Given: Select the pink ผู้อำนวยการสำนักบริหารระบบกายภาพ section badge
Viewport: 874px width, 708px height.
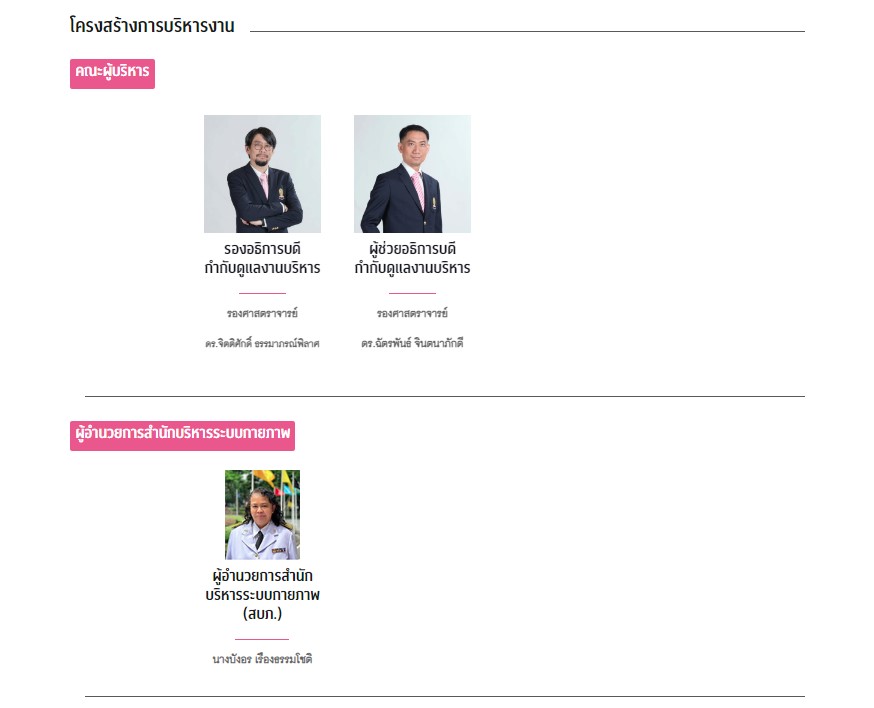Looking at the screenshot, I should [182, 435].
